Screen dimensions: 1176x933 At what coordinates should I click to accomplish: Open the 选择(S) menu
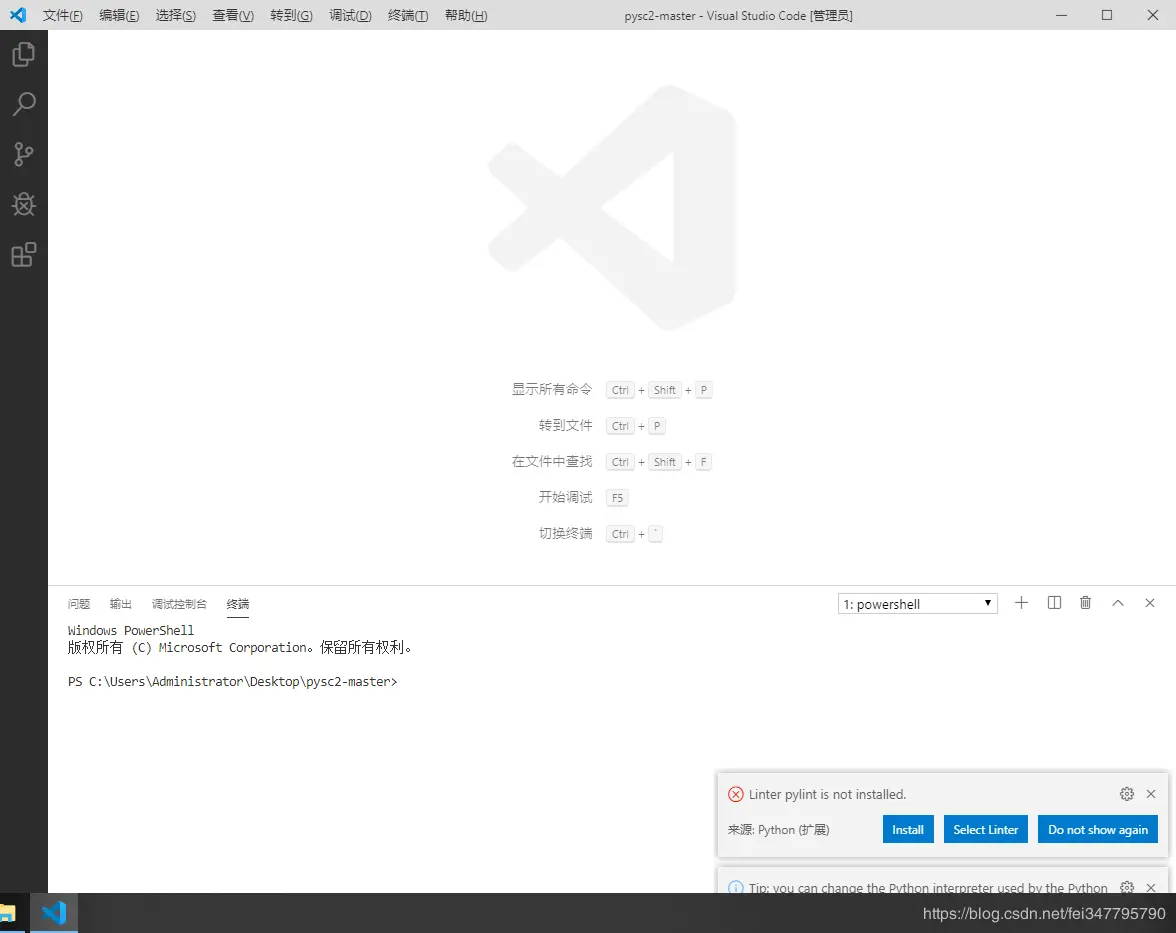[x=176, y=16]
